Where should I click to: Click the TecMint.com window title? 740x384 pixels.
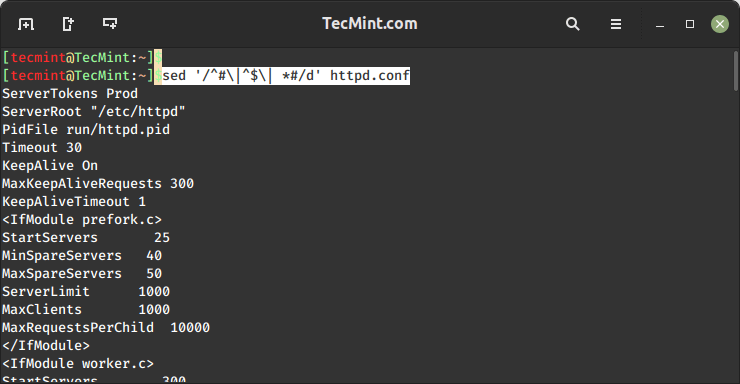click(370, 24)
